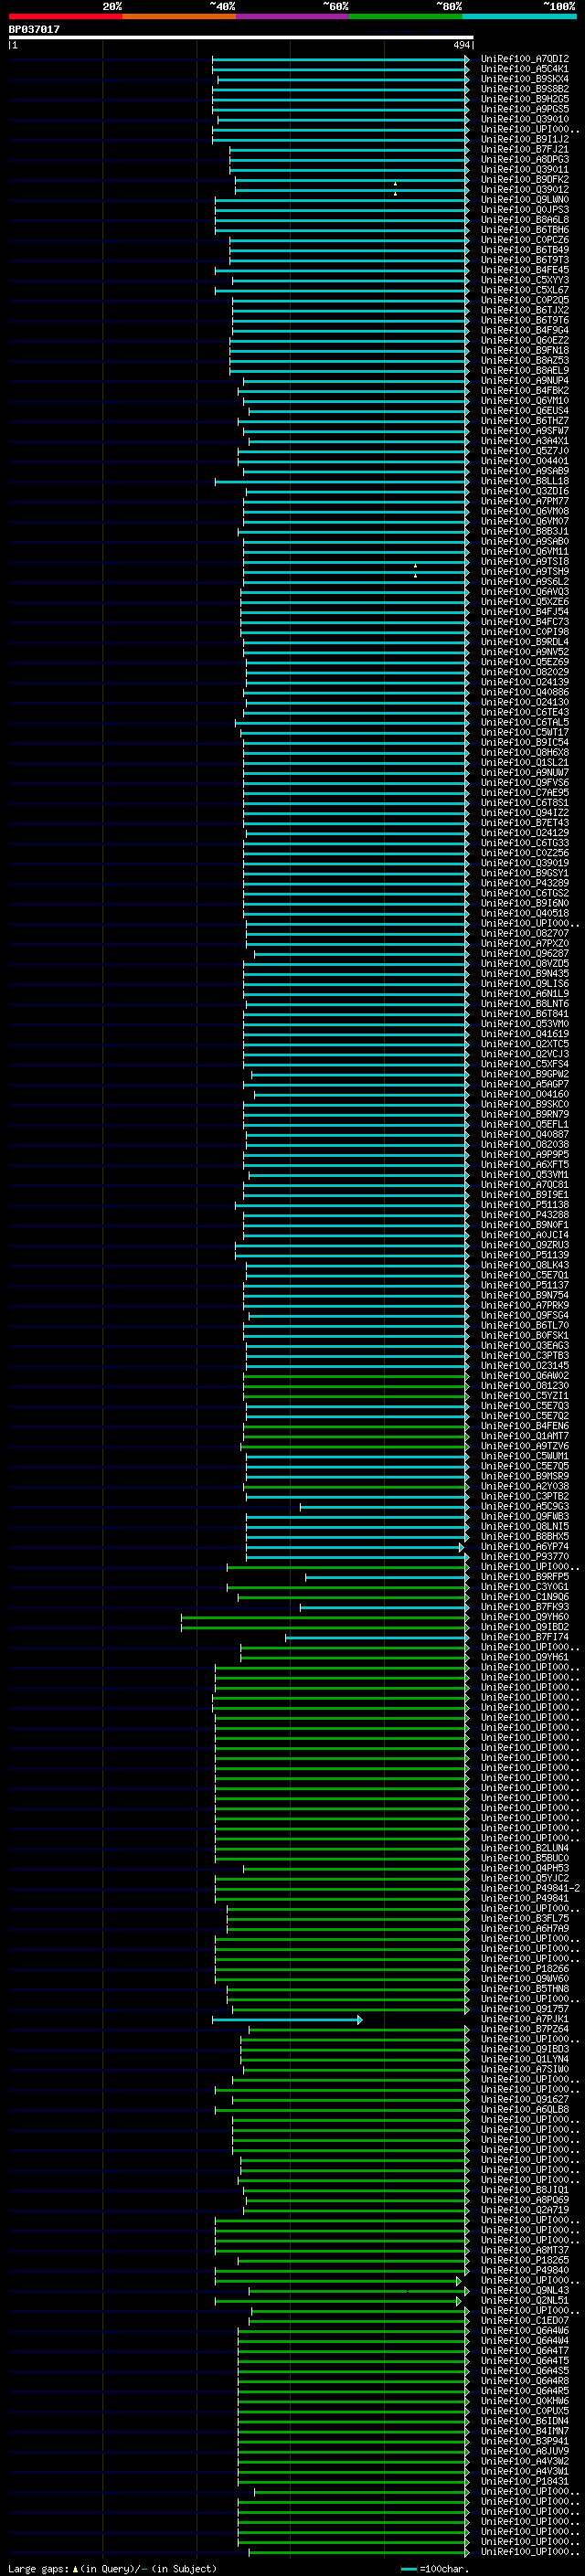Click the UniRef100_A5C9G3 hit label
The height and width of the screenshot is (2576, 585).
point(525,1506)
